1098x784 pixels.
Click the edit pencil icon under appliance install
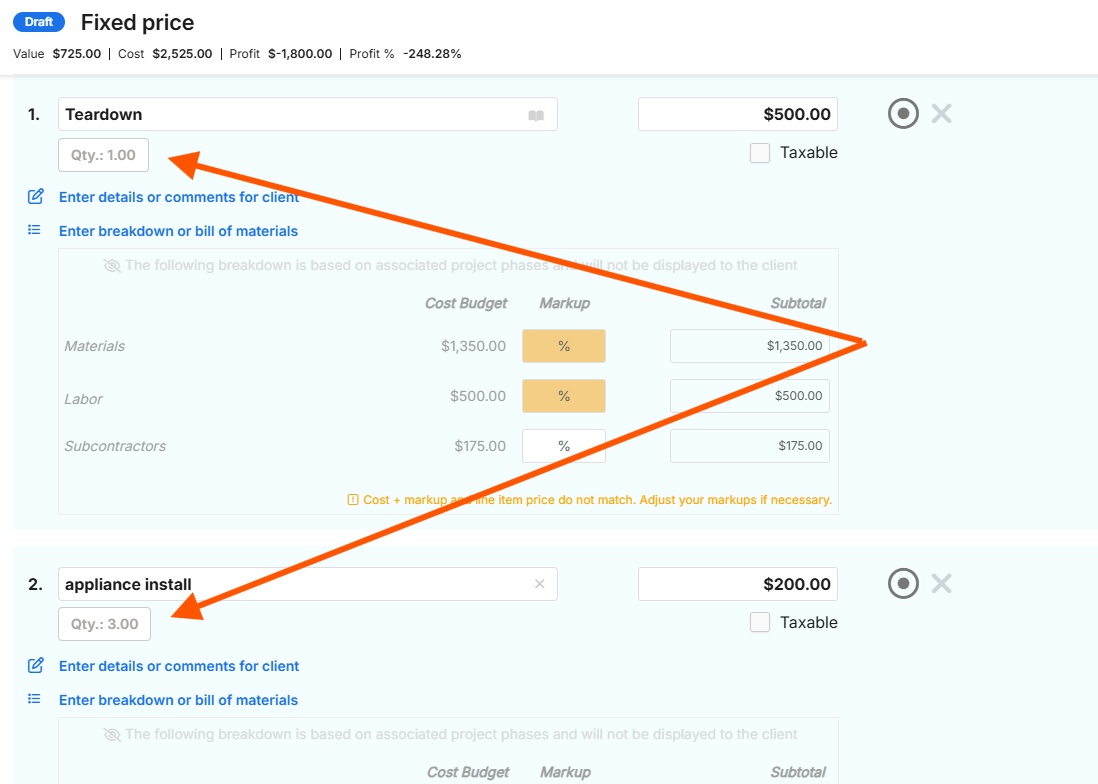pos(35,666)
